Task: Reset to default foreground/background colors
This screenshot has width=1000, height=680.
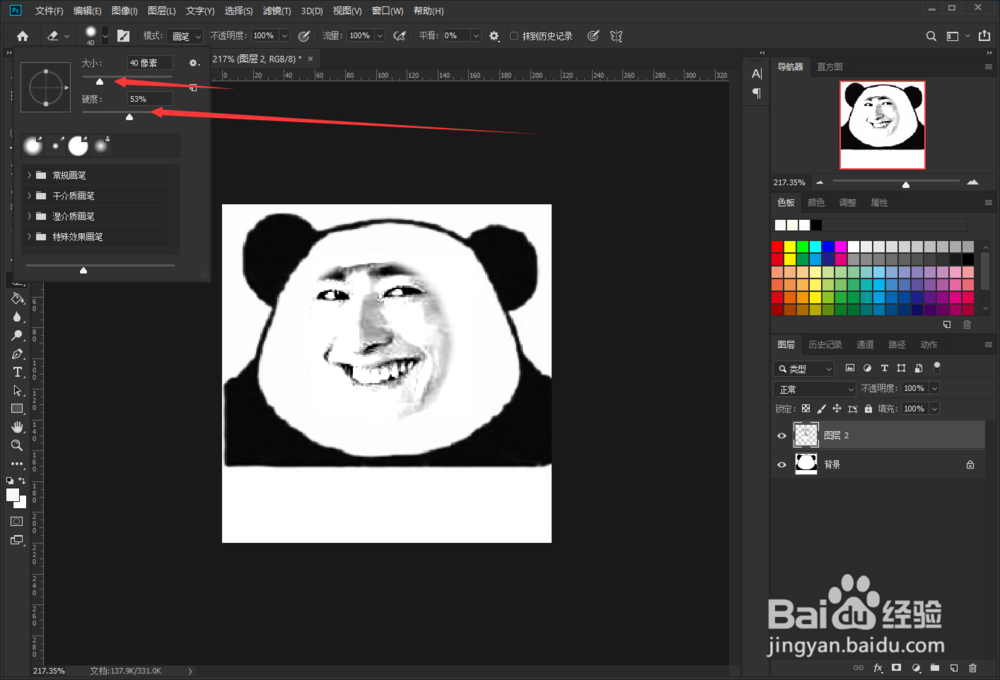Action: (10, 480)
